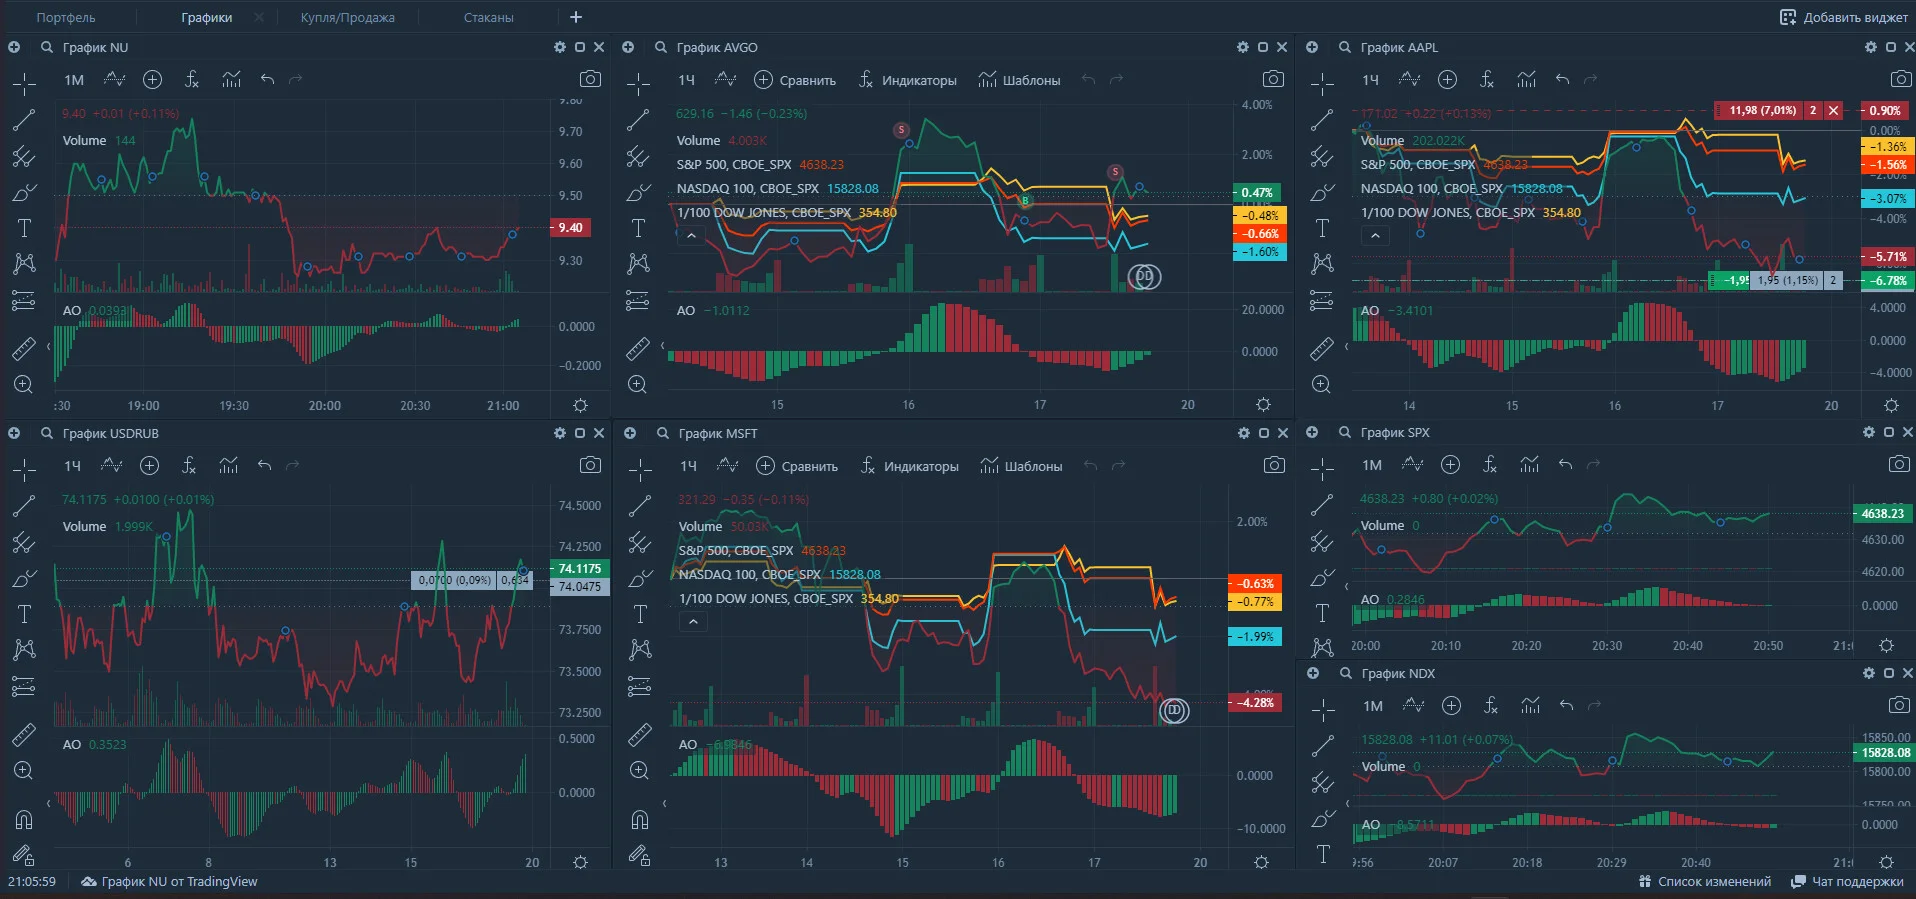
Task: Open the График NU от TradingView link
Action: pos(170,882)
